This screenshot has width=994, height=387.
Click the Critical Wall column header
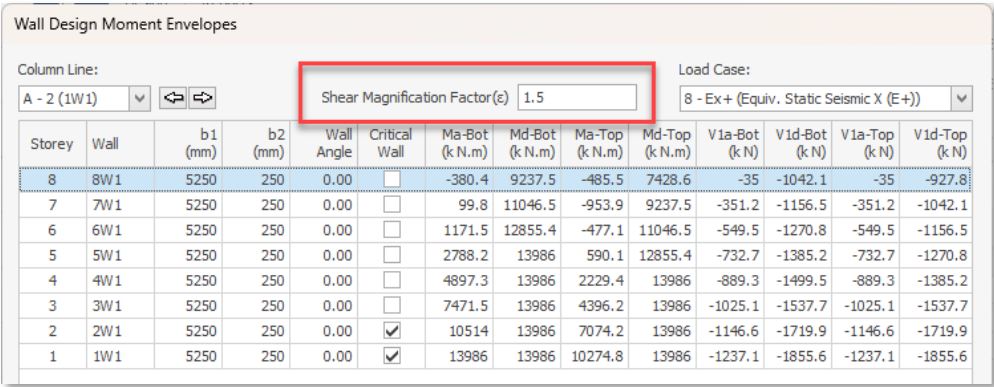tap(392, 144)
